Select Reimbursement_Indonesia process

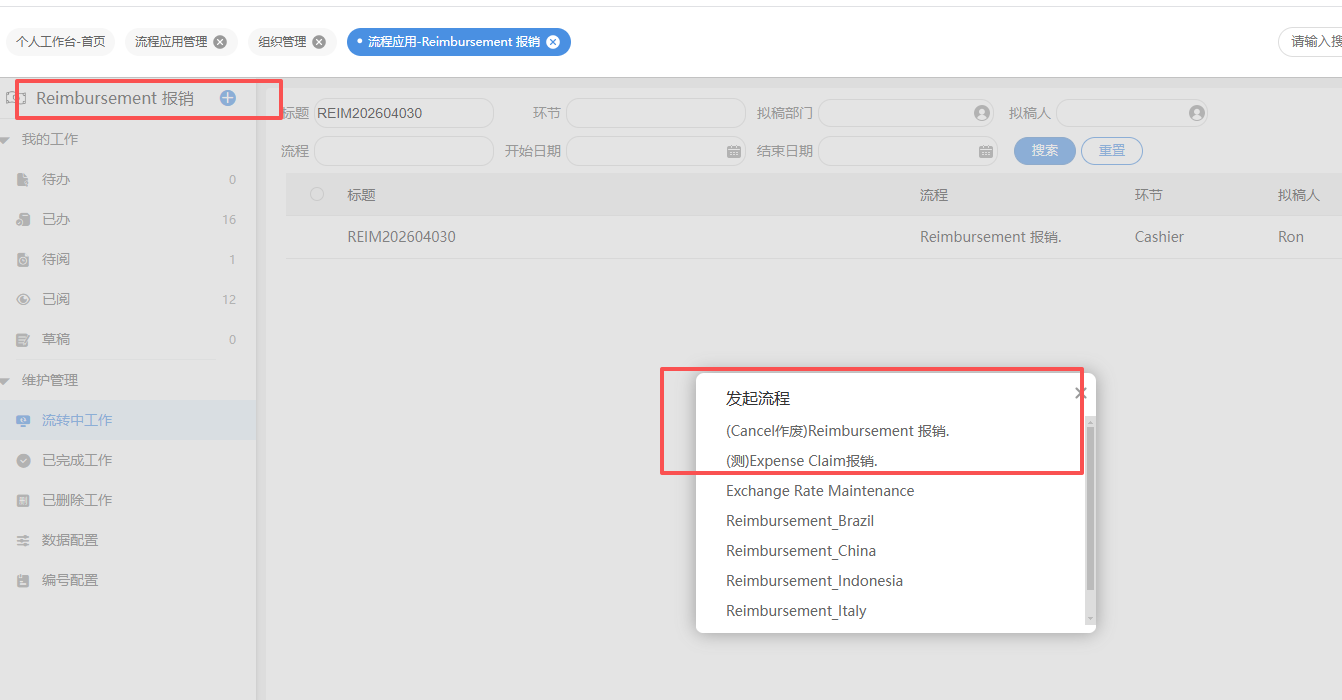814,581
